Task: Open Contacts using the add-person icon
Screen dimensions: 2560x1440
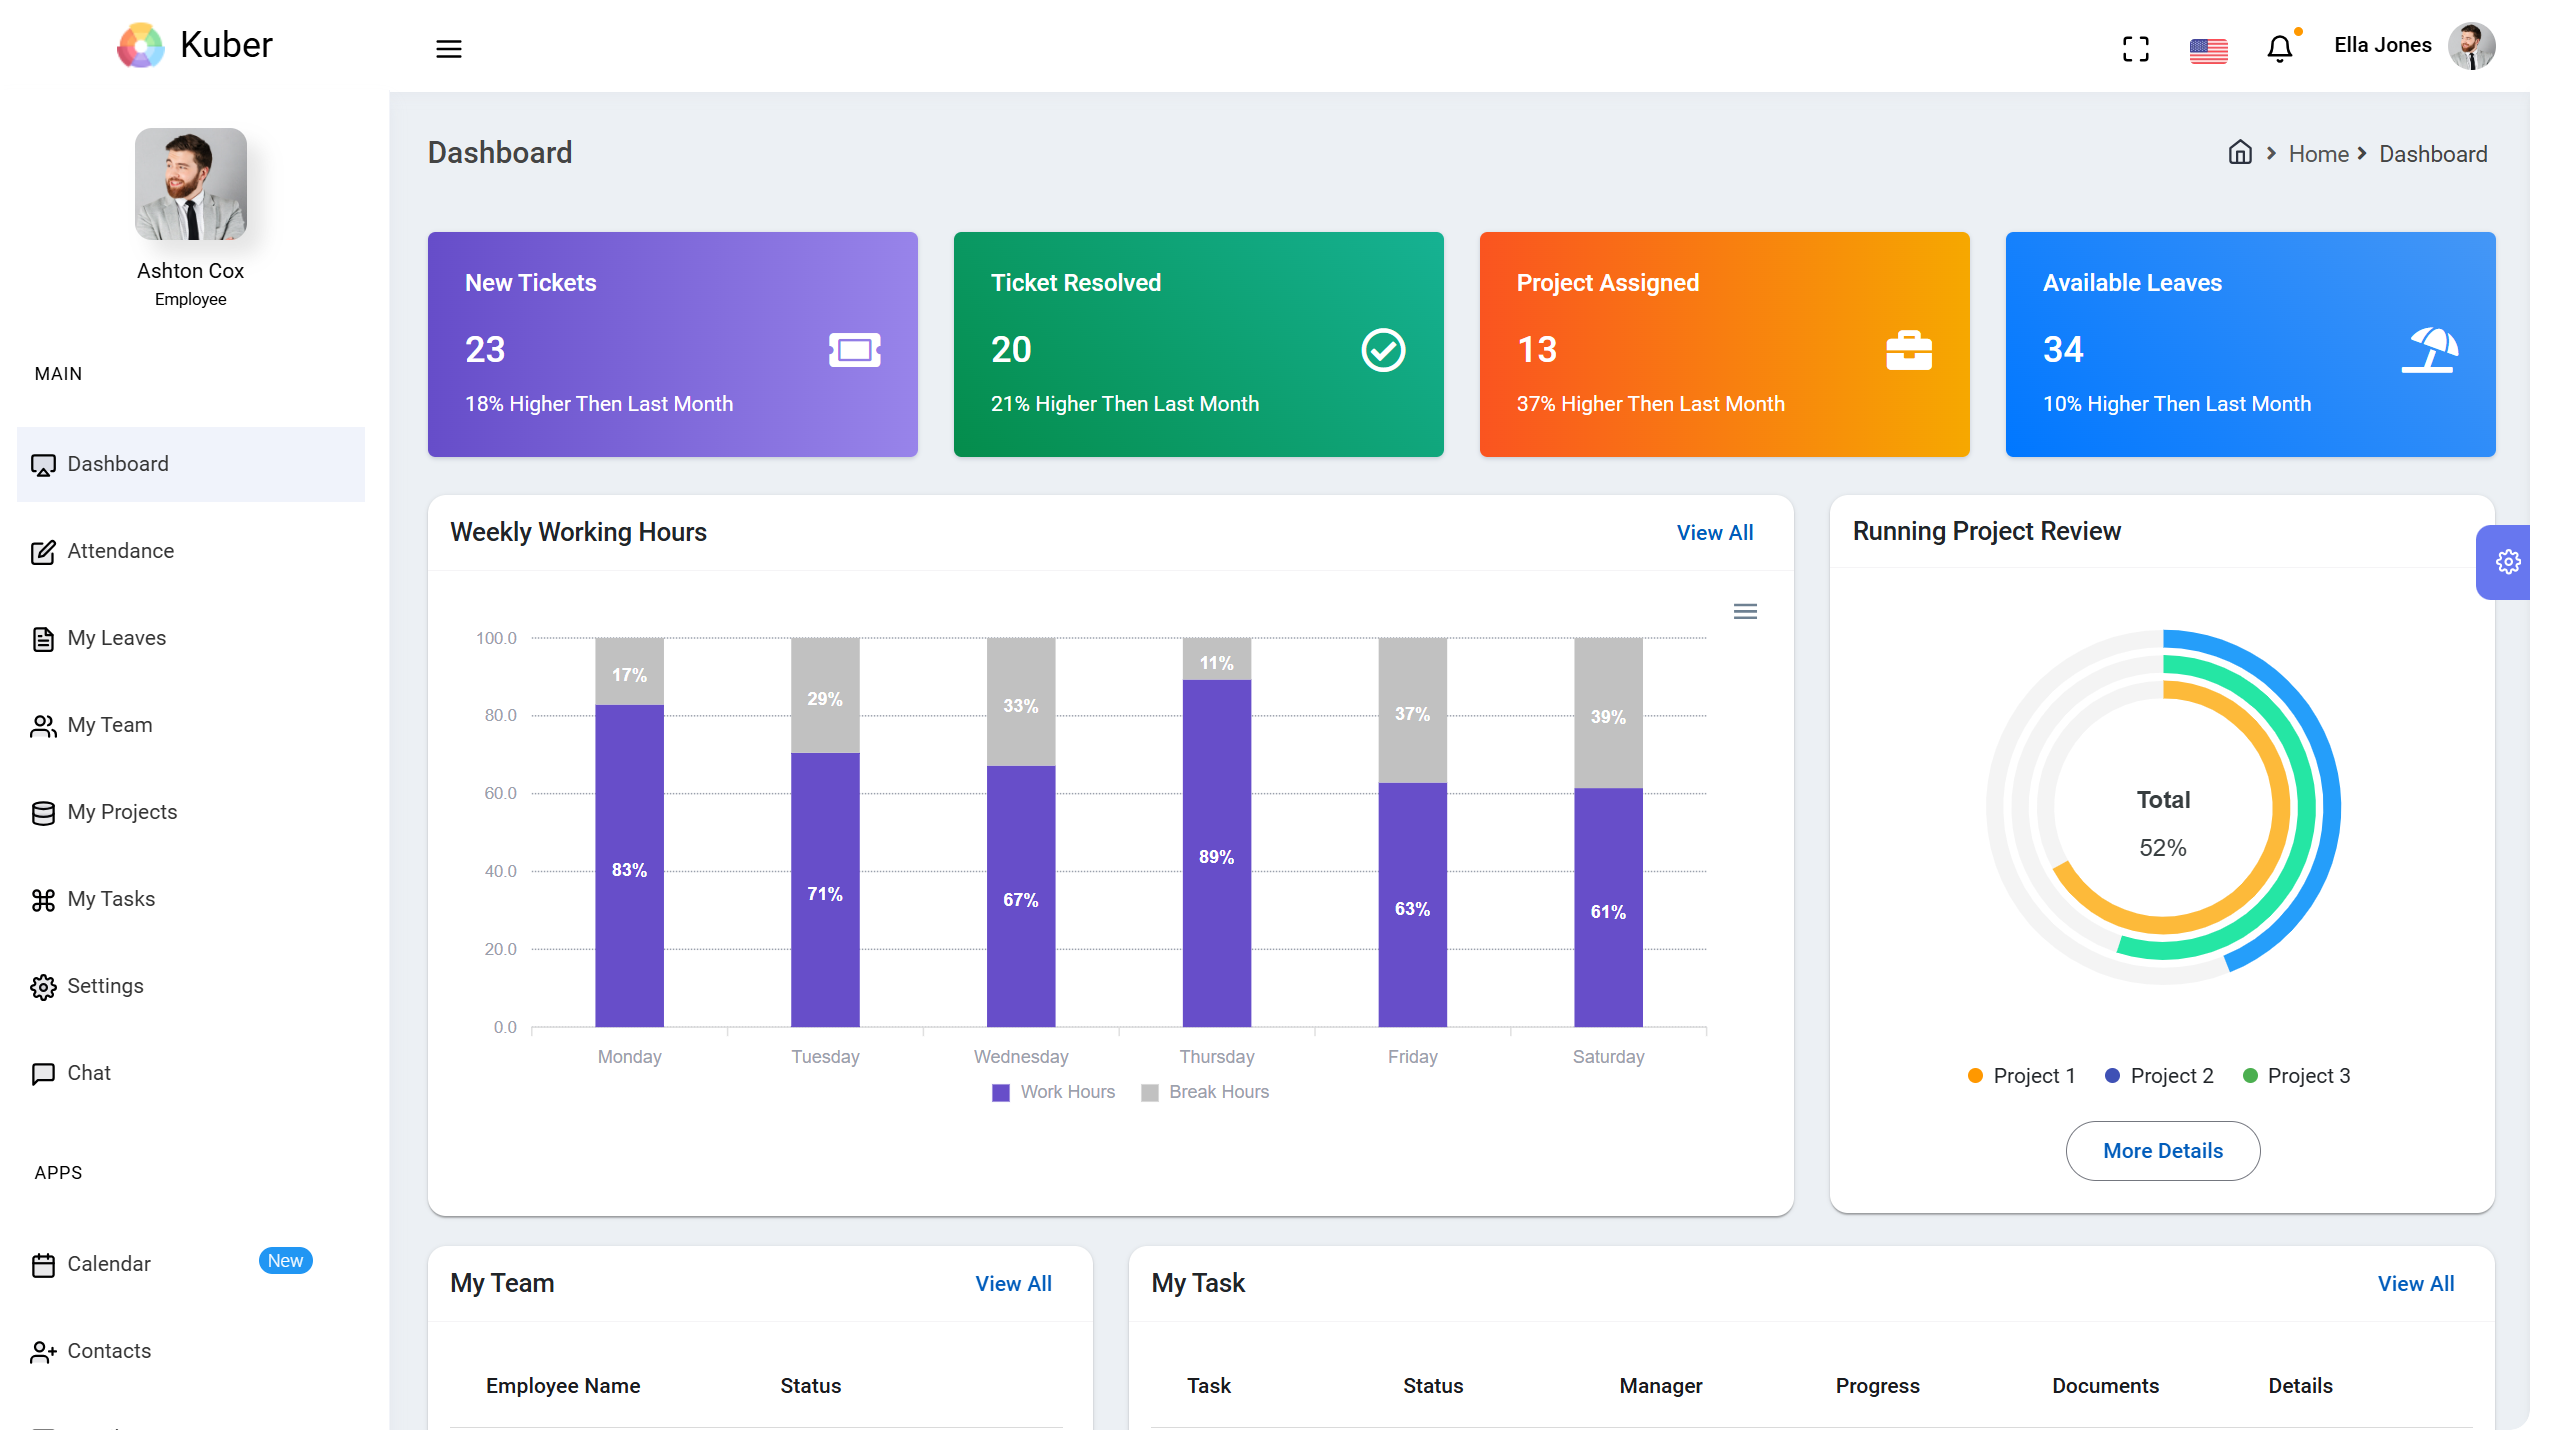Action: (x=44, y=1352)
